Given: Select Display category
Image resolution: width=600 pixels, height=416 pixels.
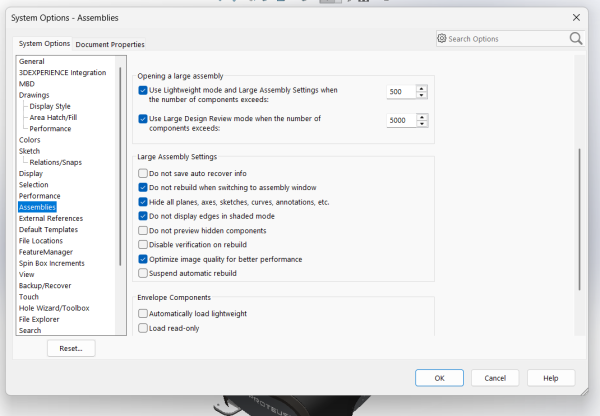Looking at the screenshot, I should (31, 173).
